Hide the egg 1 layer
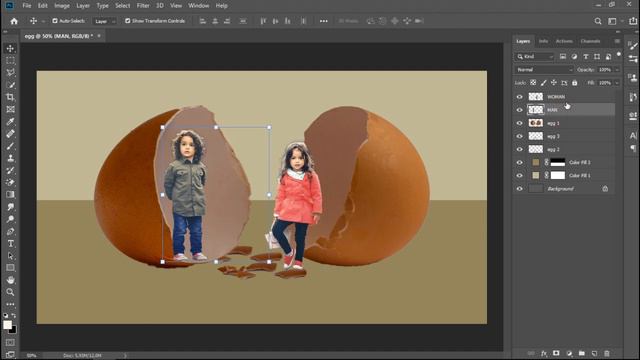This screenshot has height=360, width=640. pos(520,123)
